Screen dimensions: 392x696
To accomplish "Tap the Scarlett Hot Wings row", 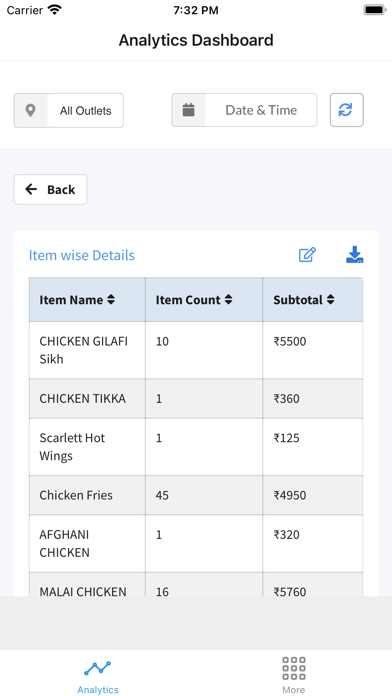I will (x=196, y=447).
